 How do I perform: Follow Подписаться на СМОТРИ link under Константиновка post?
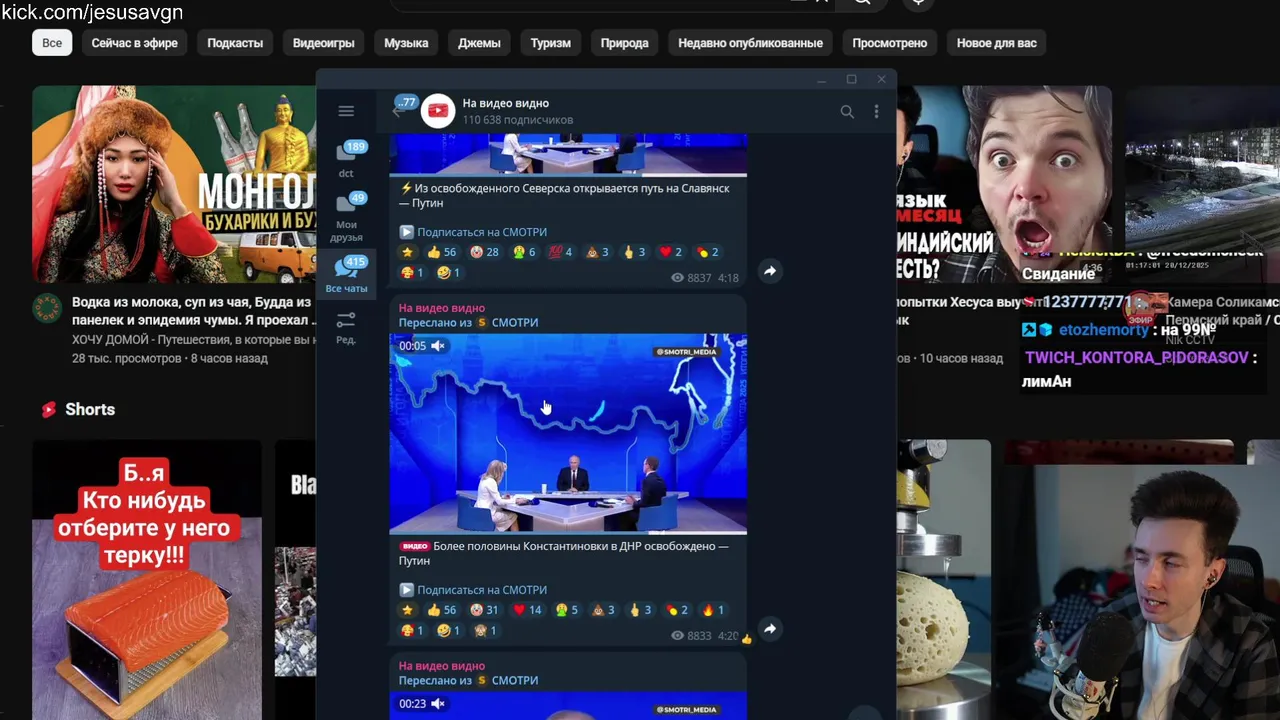tap(481, 590)
